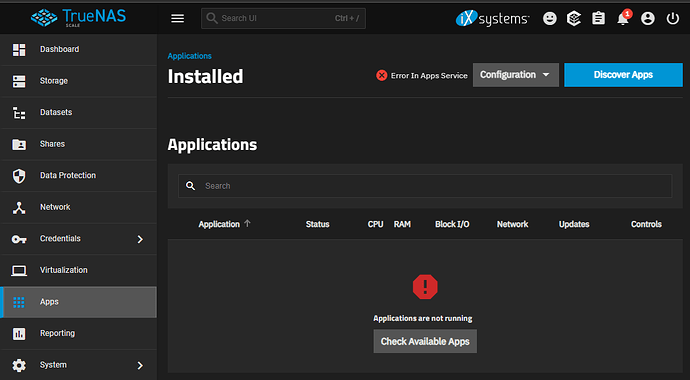Viewport: 690px width, 380px height.
Task: Click the Discover Apps button
Action: click(x=623, y=75)
